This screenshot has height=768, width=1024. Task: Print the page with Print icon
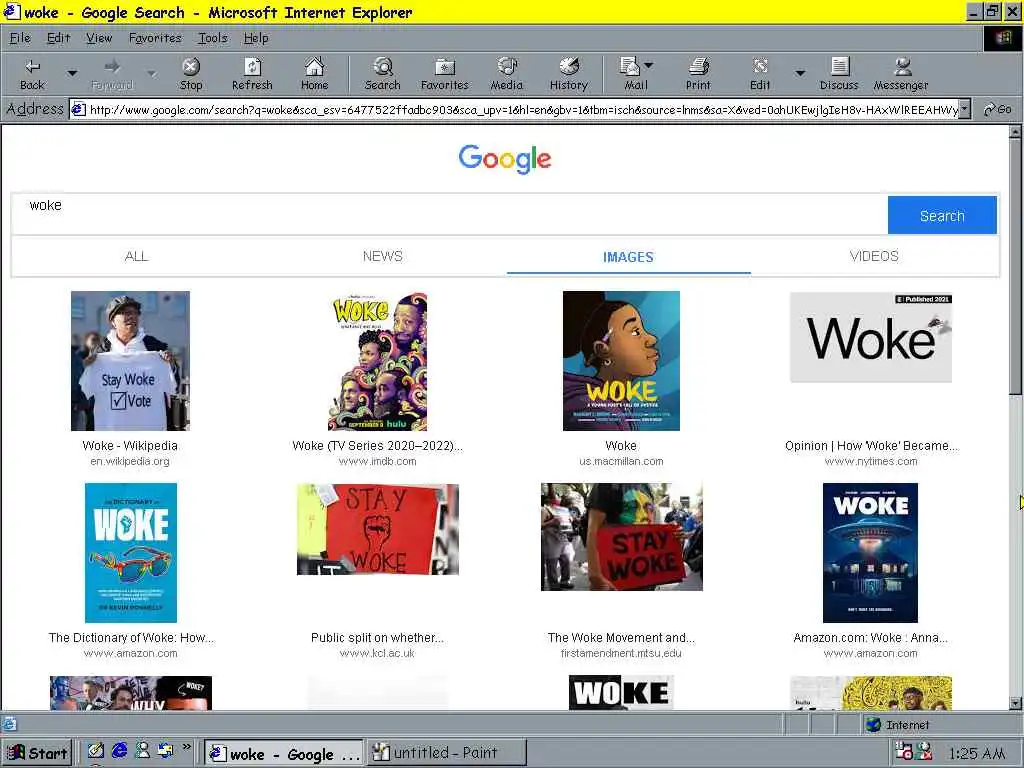(698, 74)
